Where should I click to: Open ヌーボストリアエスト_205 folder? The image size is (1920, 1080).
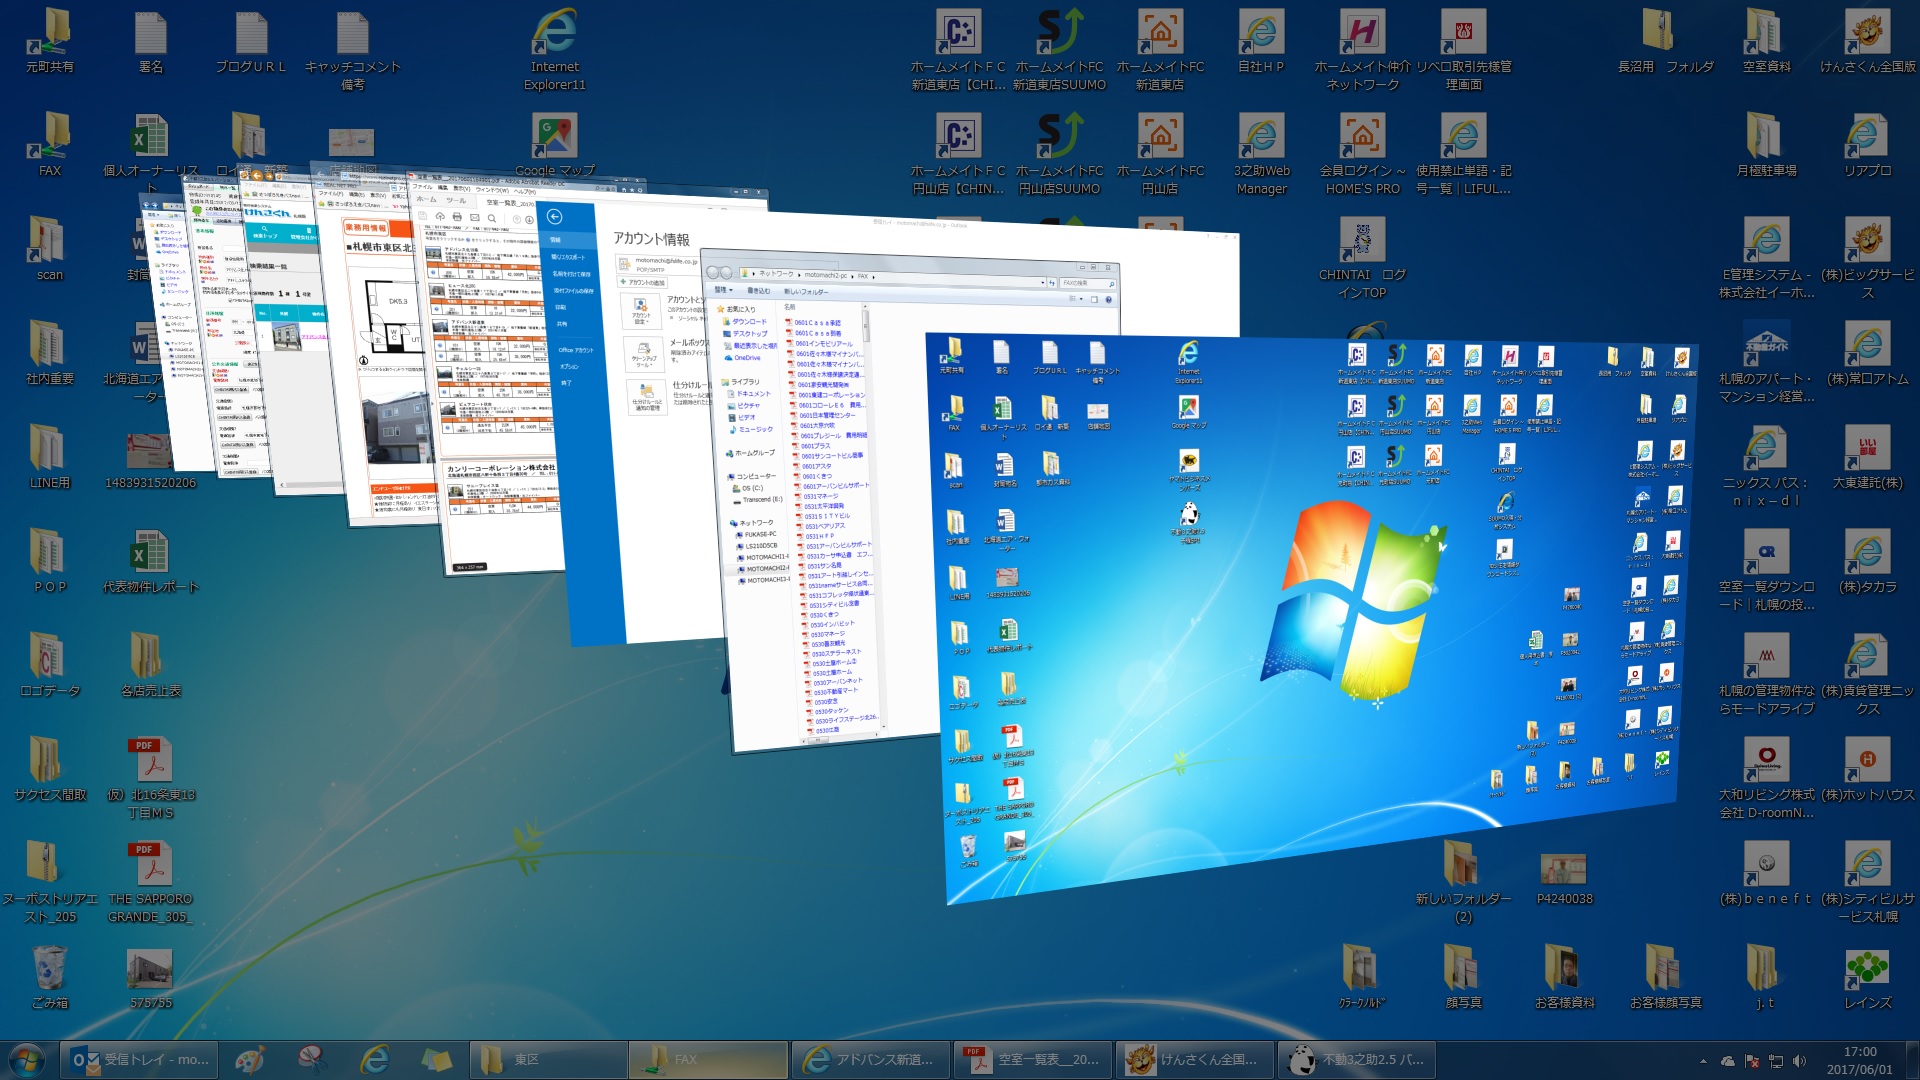(50, 883)
